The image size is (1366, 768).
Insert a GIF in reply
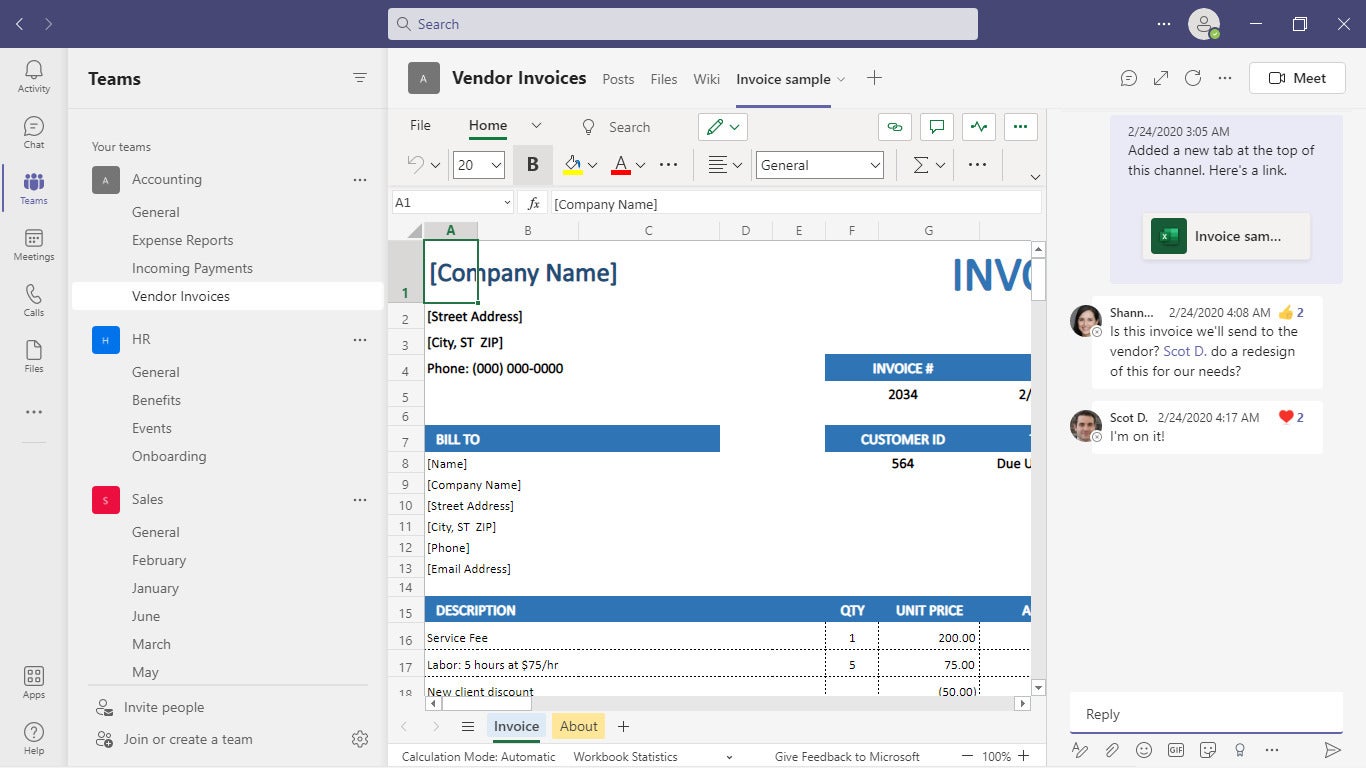[1176, 749]
